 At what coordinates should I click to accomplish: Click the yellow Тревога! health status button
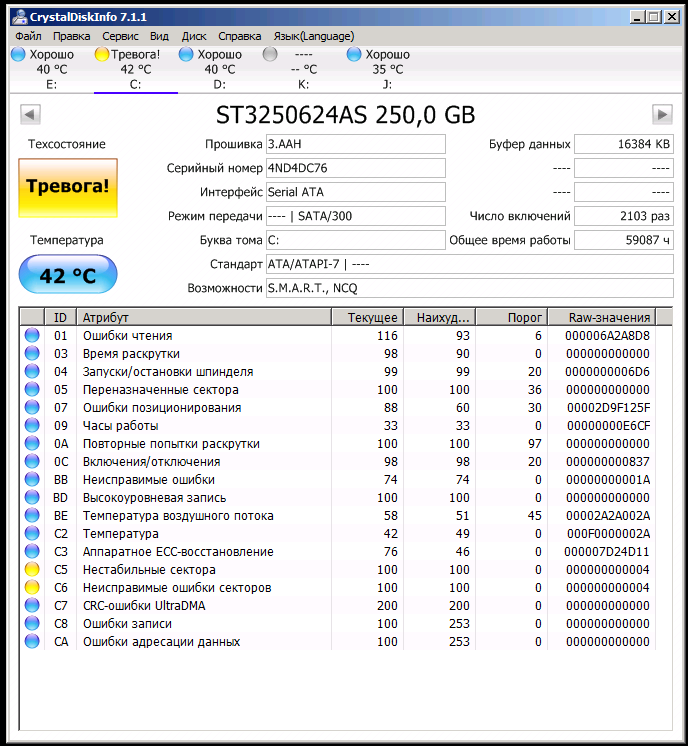(68, 188)
